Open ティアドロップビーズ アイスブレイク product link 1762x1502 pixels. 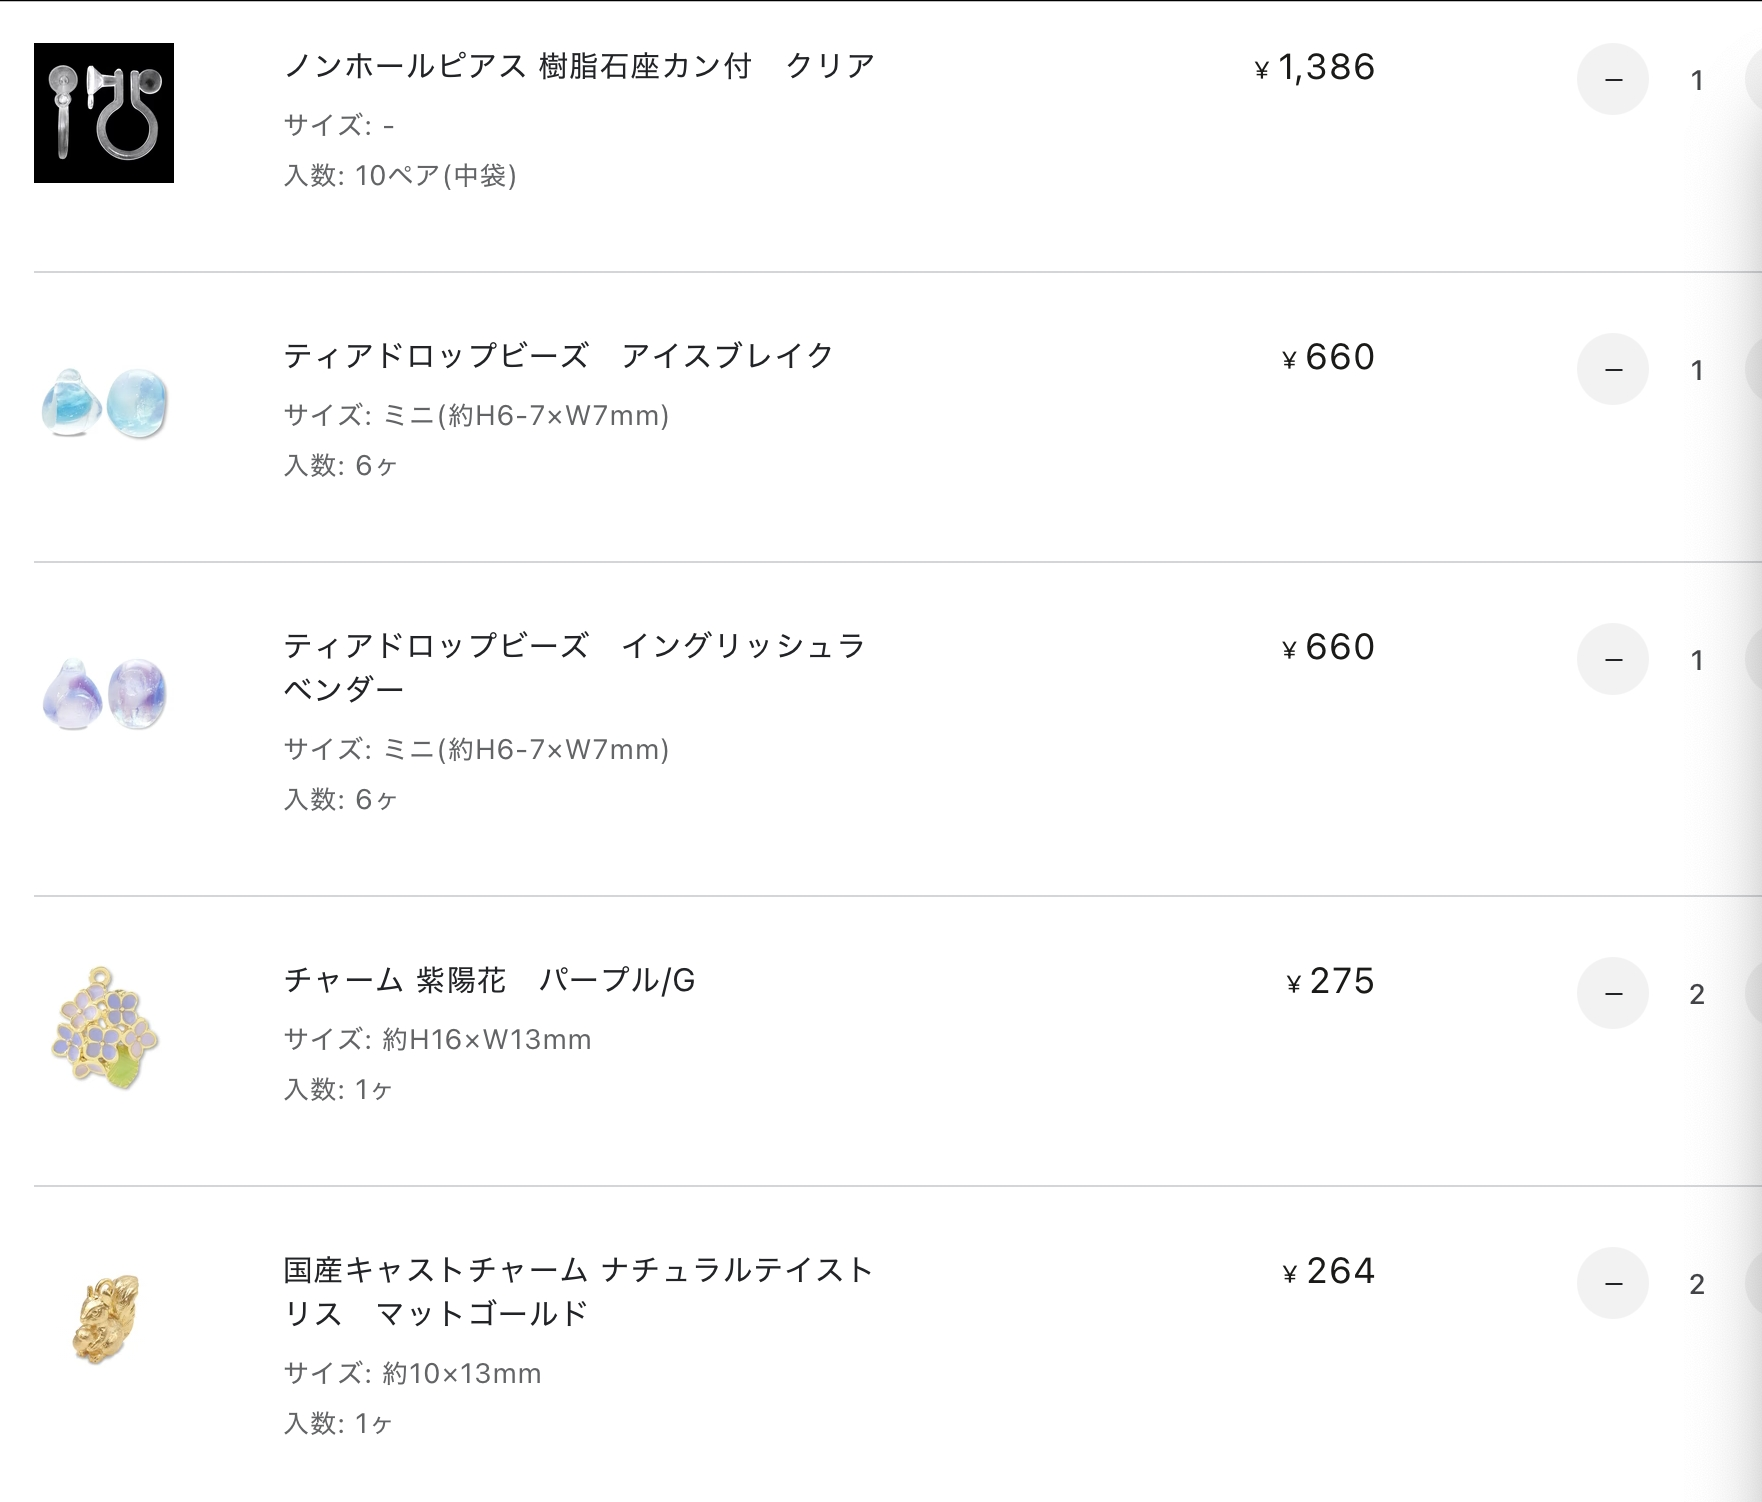tap(558, 356)
